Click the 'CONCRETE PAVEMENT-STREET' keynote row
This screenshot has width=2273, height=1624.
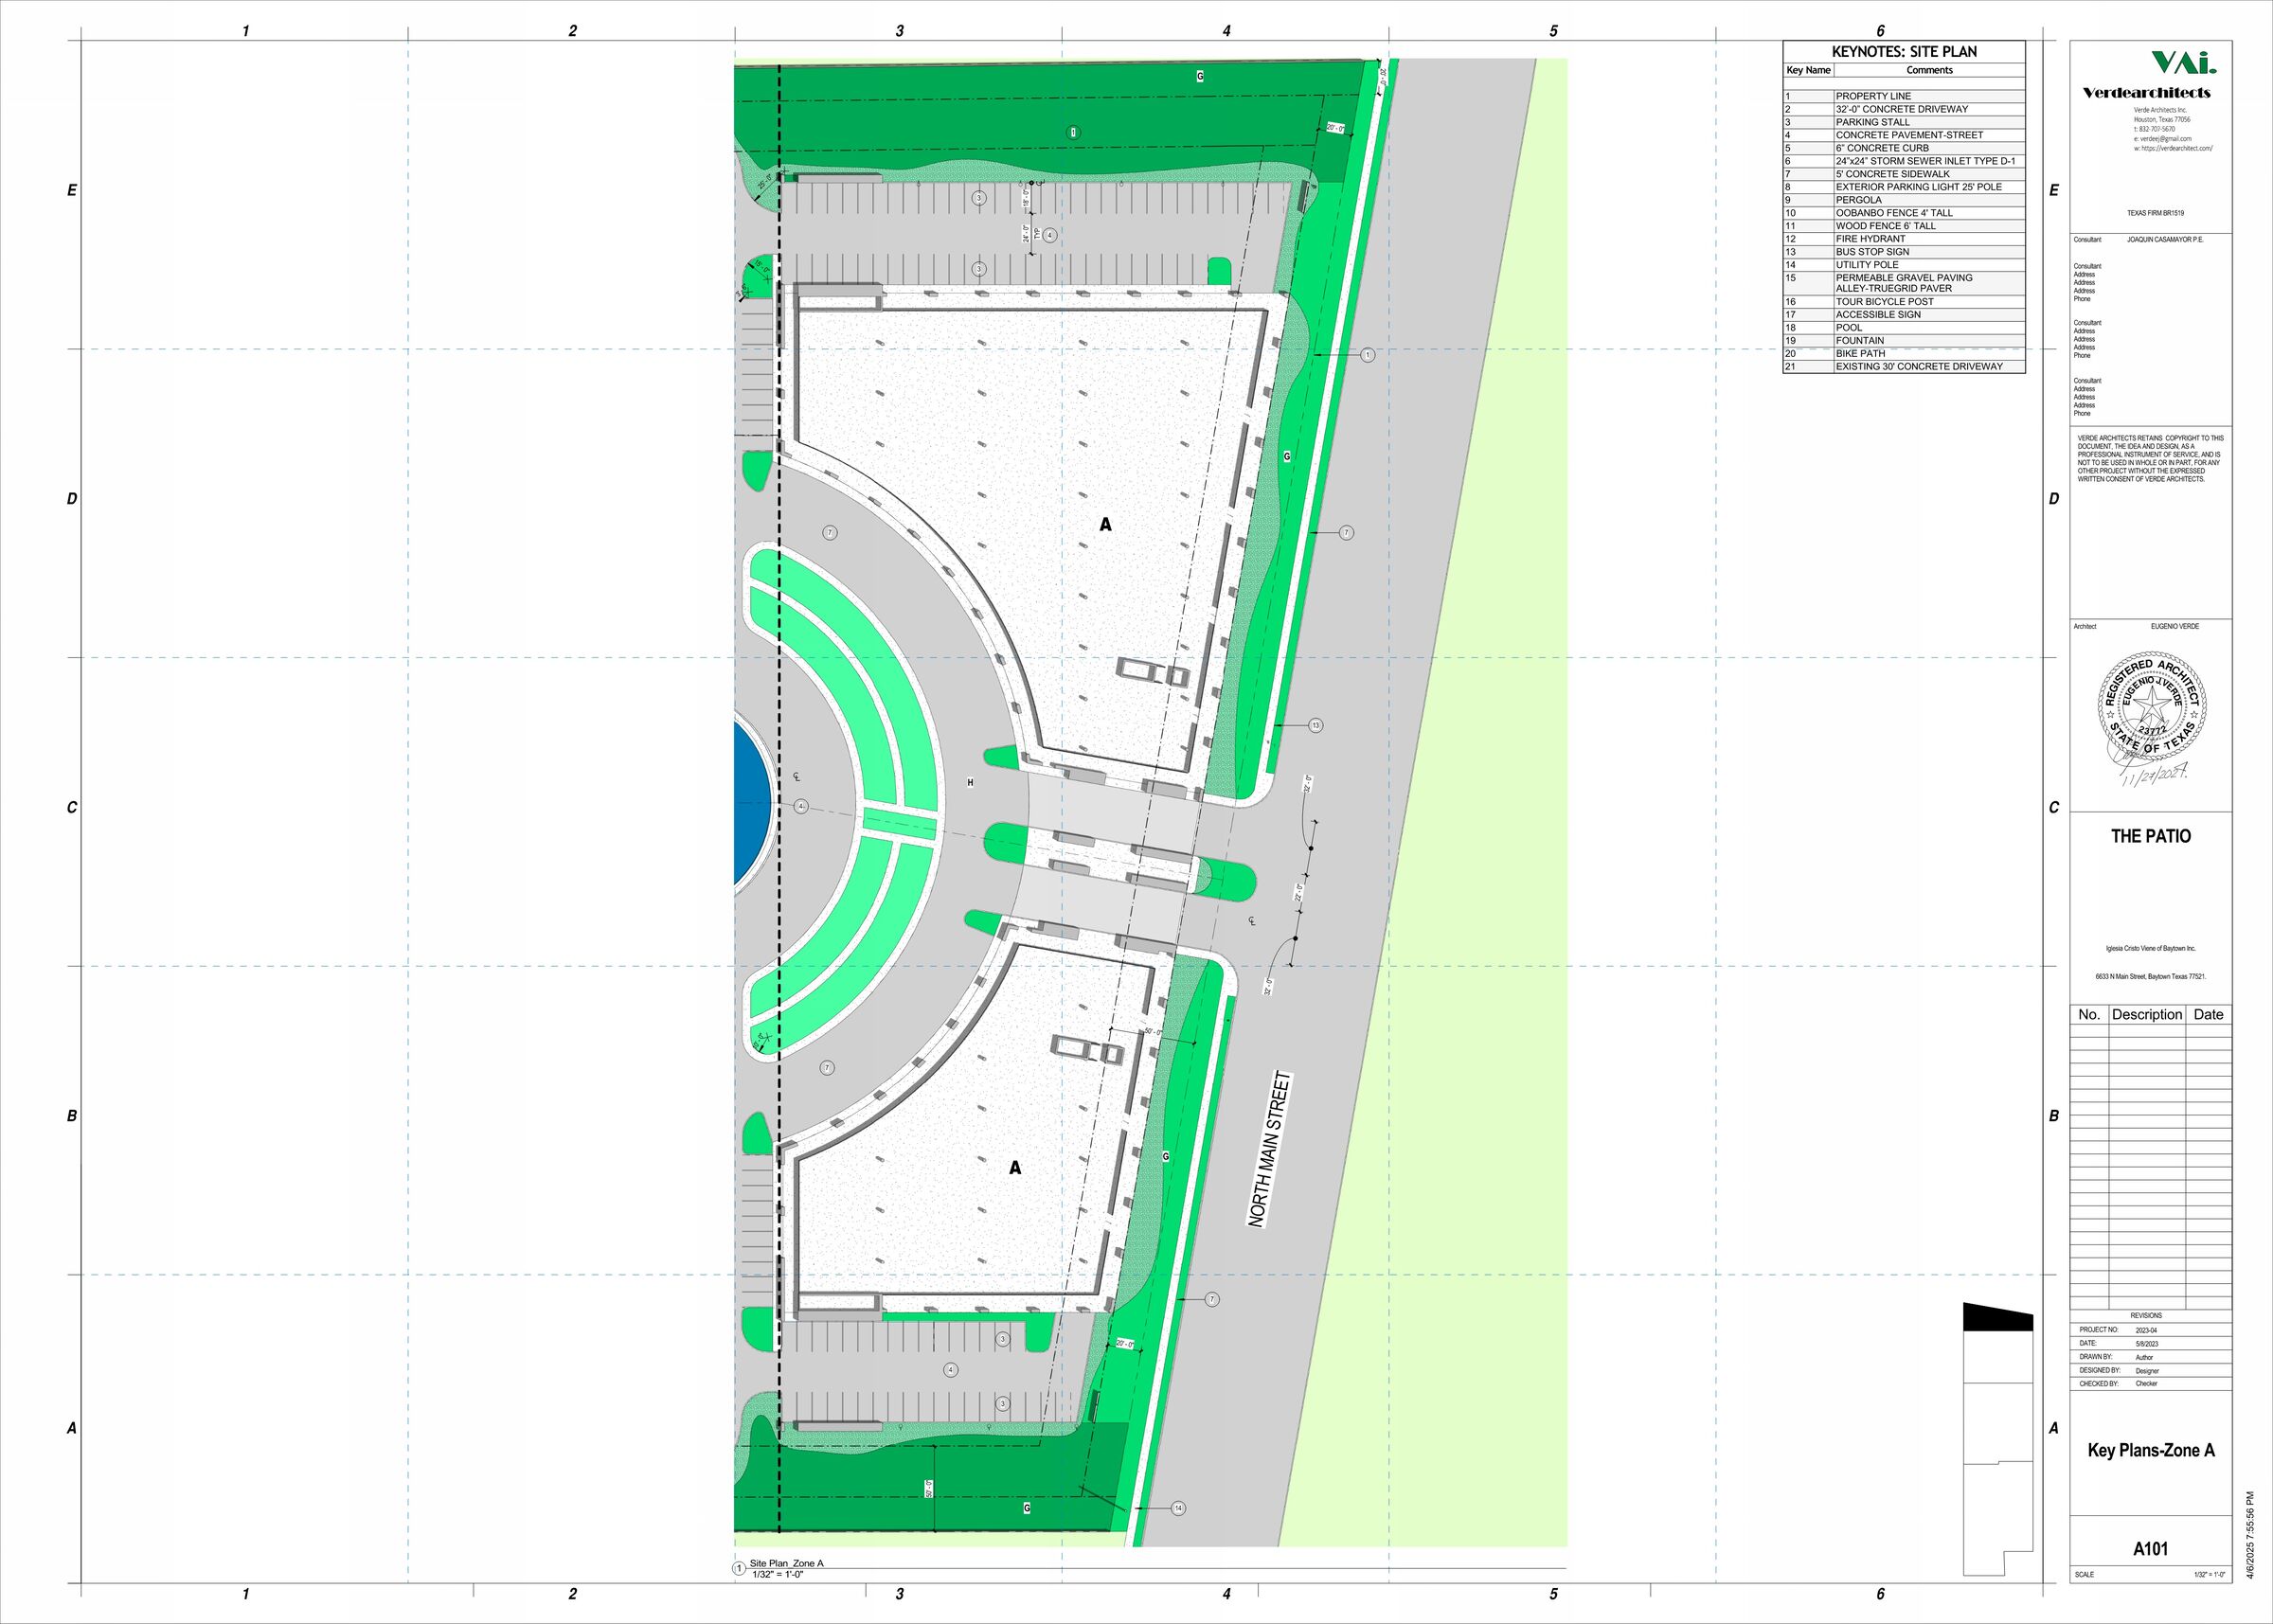(x=1904, y=135)
